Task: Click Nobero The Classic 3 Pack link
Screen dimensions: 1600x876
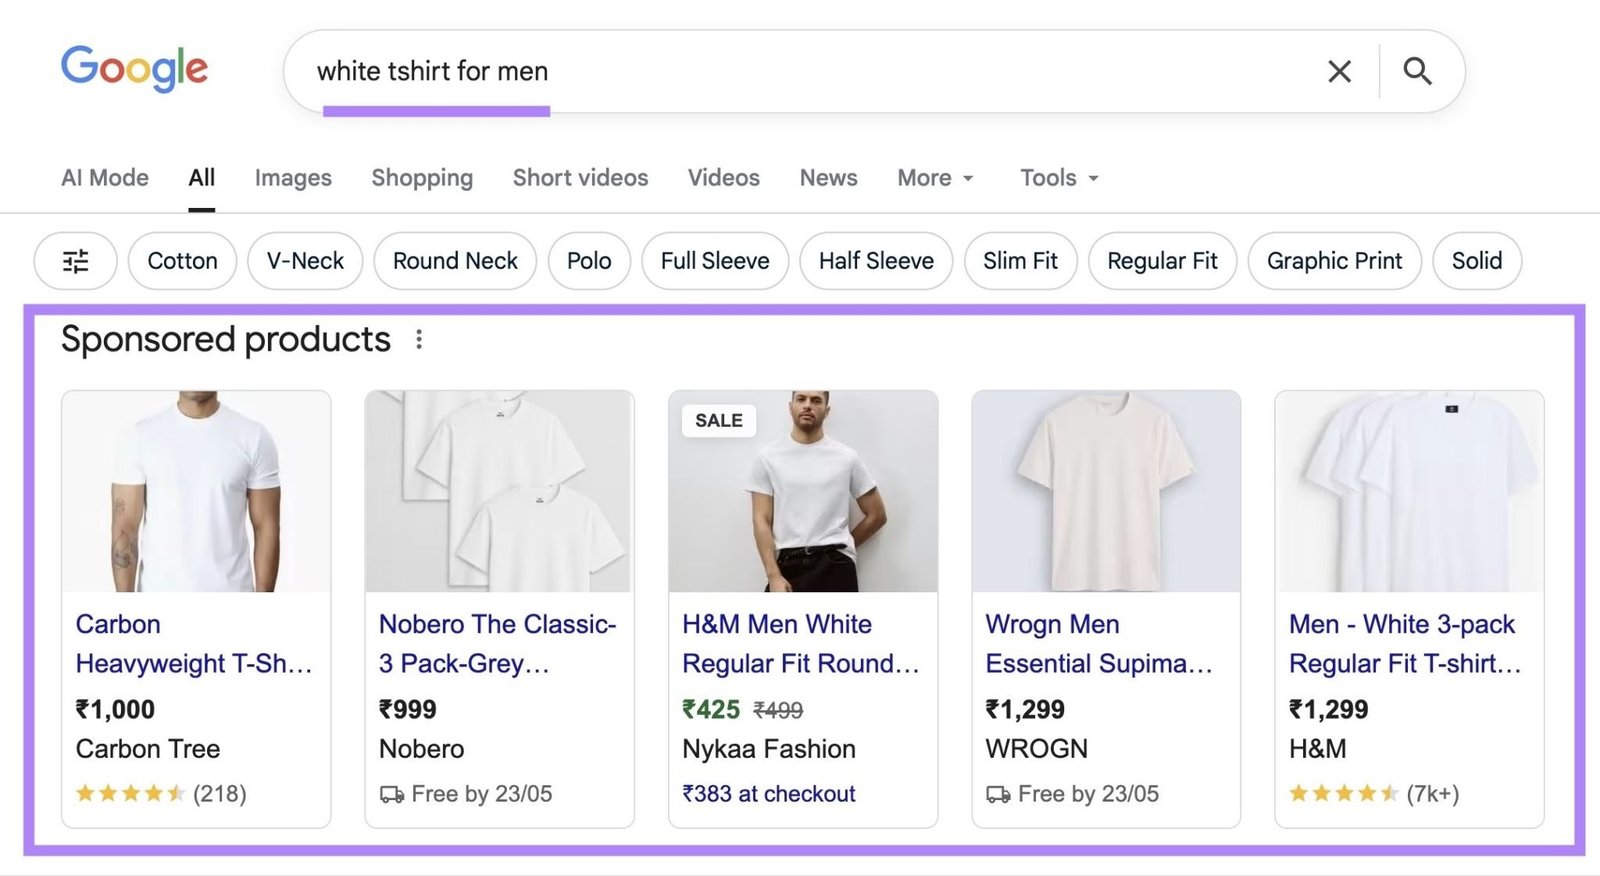Action: click(497, 644)
